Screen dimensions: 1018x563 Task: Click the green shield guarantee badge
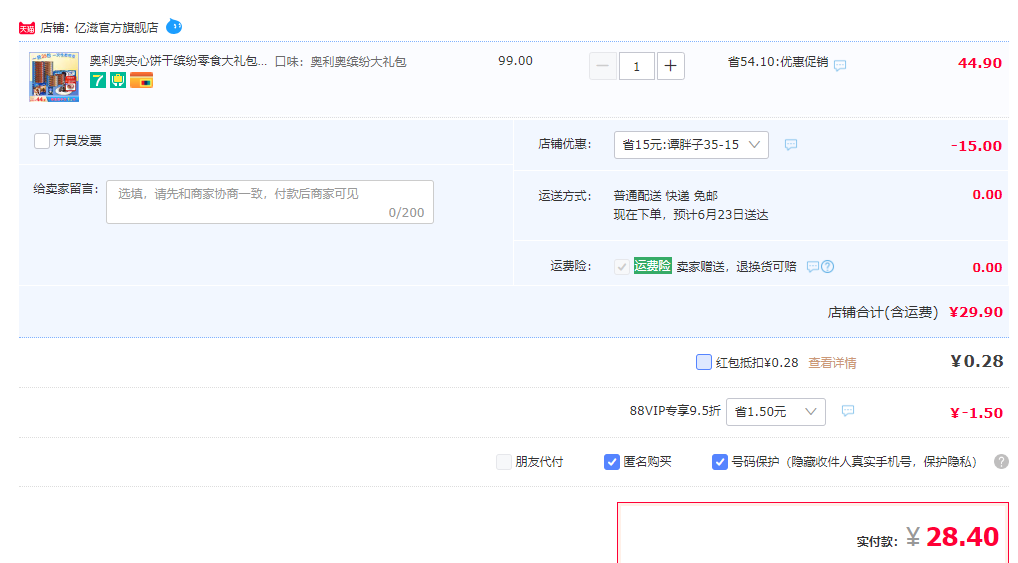pyautogui.click(x=118, y=80)
